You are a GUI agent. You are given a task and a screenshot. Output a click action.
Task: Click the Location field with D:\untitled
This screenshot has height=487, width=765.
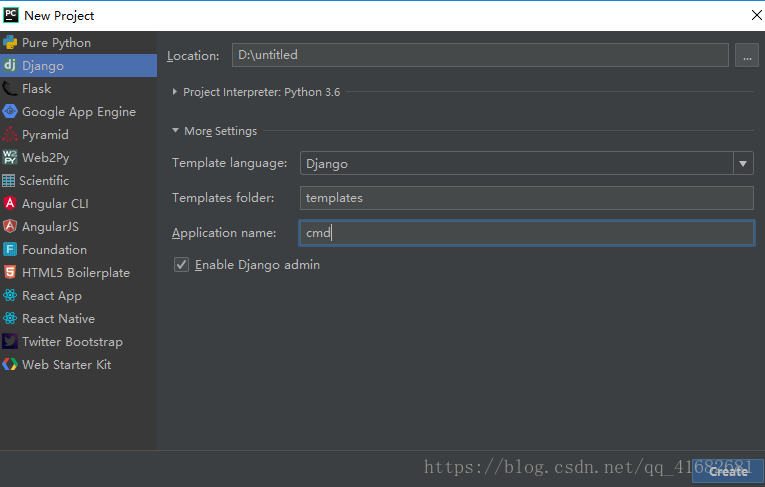[480, 55]
